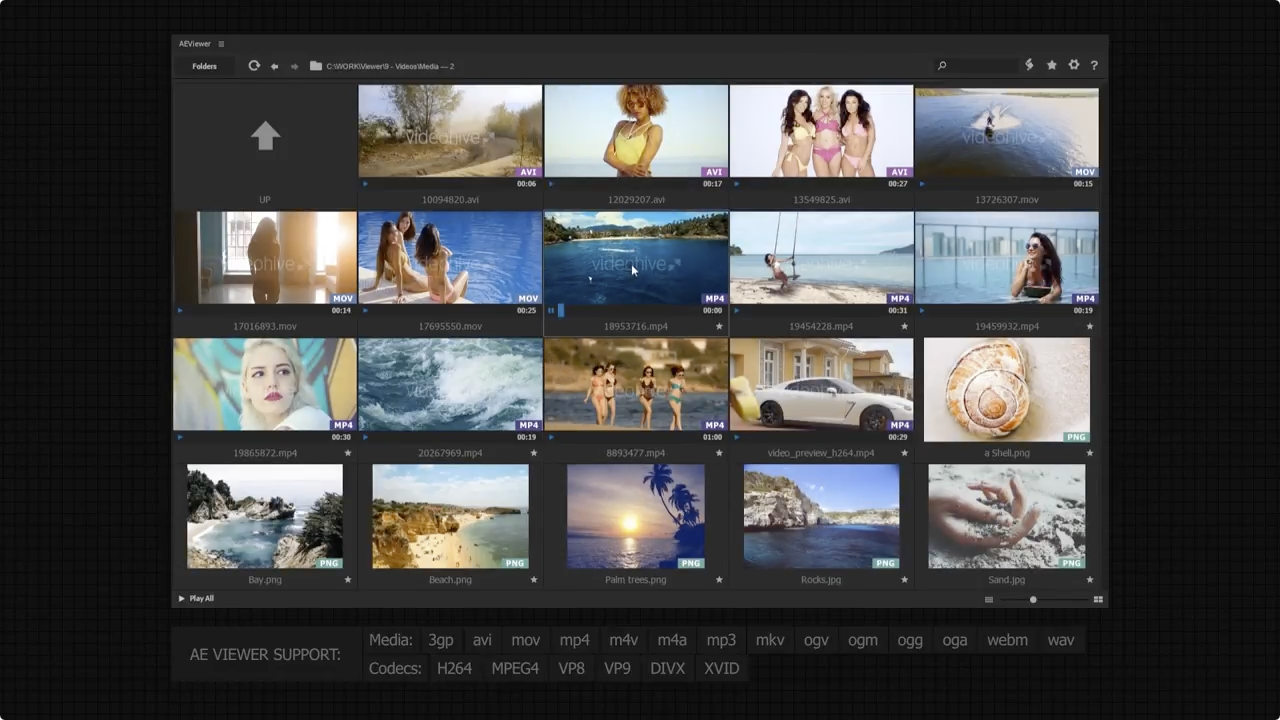Click the lightning bolt icon
Image resolution: width=1280 pixels, height=720 pixels.
click(x=1029, y=65)
